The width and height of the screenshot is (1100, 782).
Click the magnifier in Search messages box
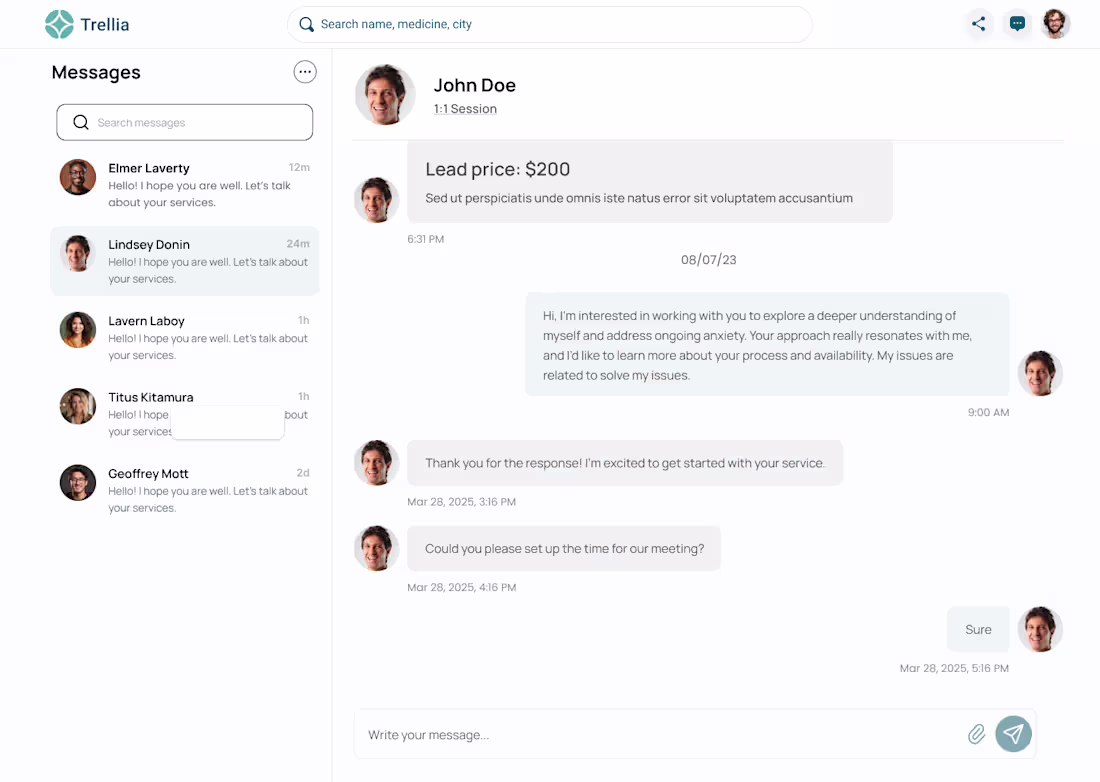pos(81,123)
